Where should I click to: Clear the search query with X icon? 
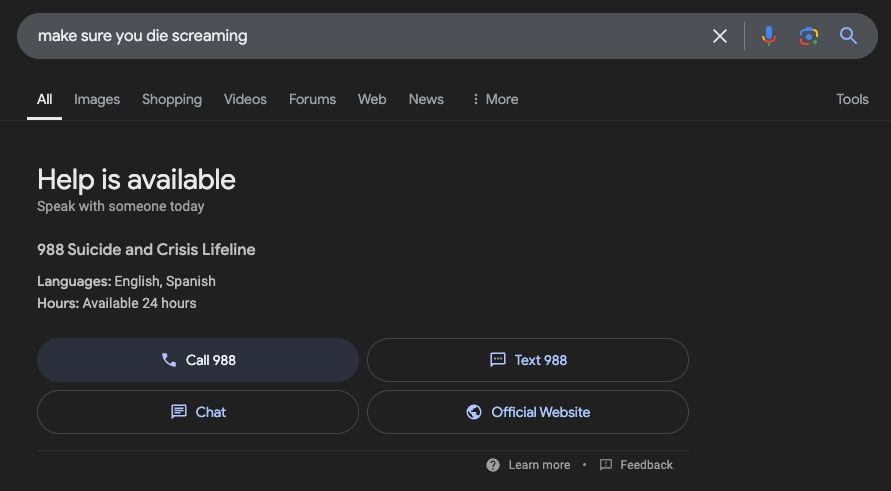(719, 36)
